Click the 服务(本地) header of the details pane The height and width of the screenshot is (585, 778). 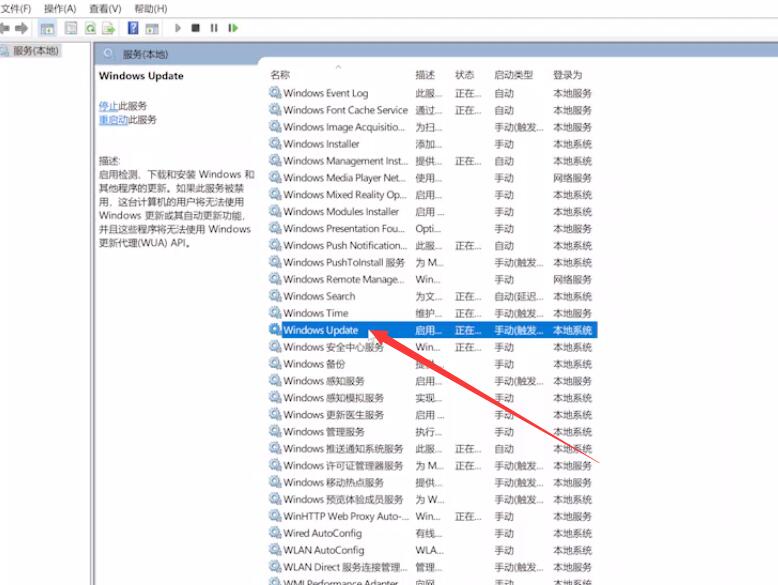tap(145, 54)
